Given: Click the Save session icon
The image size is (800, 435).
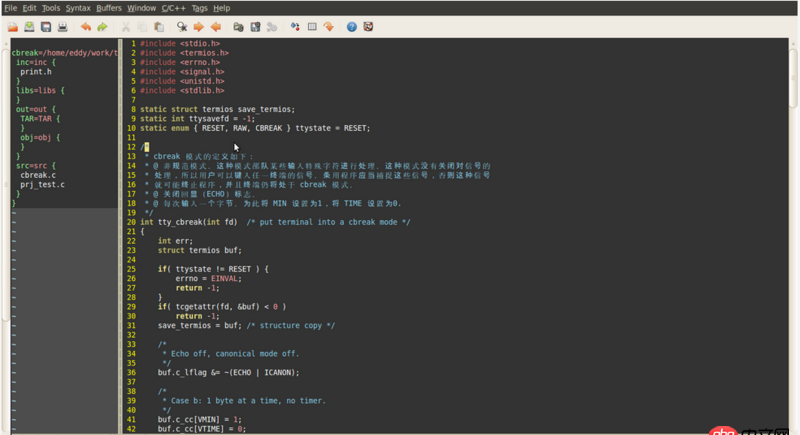Looking at the screenshot, I should click(x=255, y=27).
